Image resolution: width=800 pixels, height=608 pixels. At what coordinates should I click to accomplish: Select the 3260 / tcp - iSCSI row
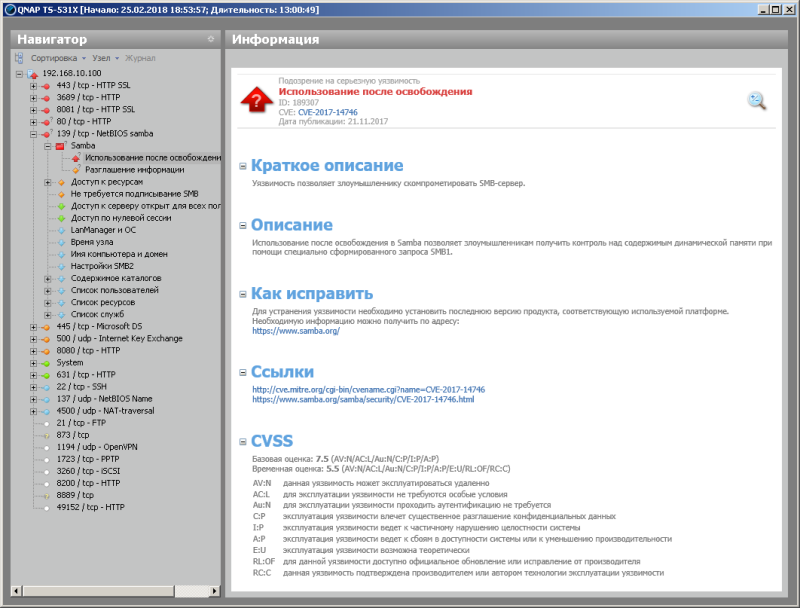click(x=88, y=471)
